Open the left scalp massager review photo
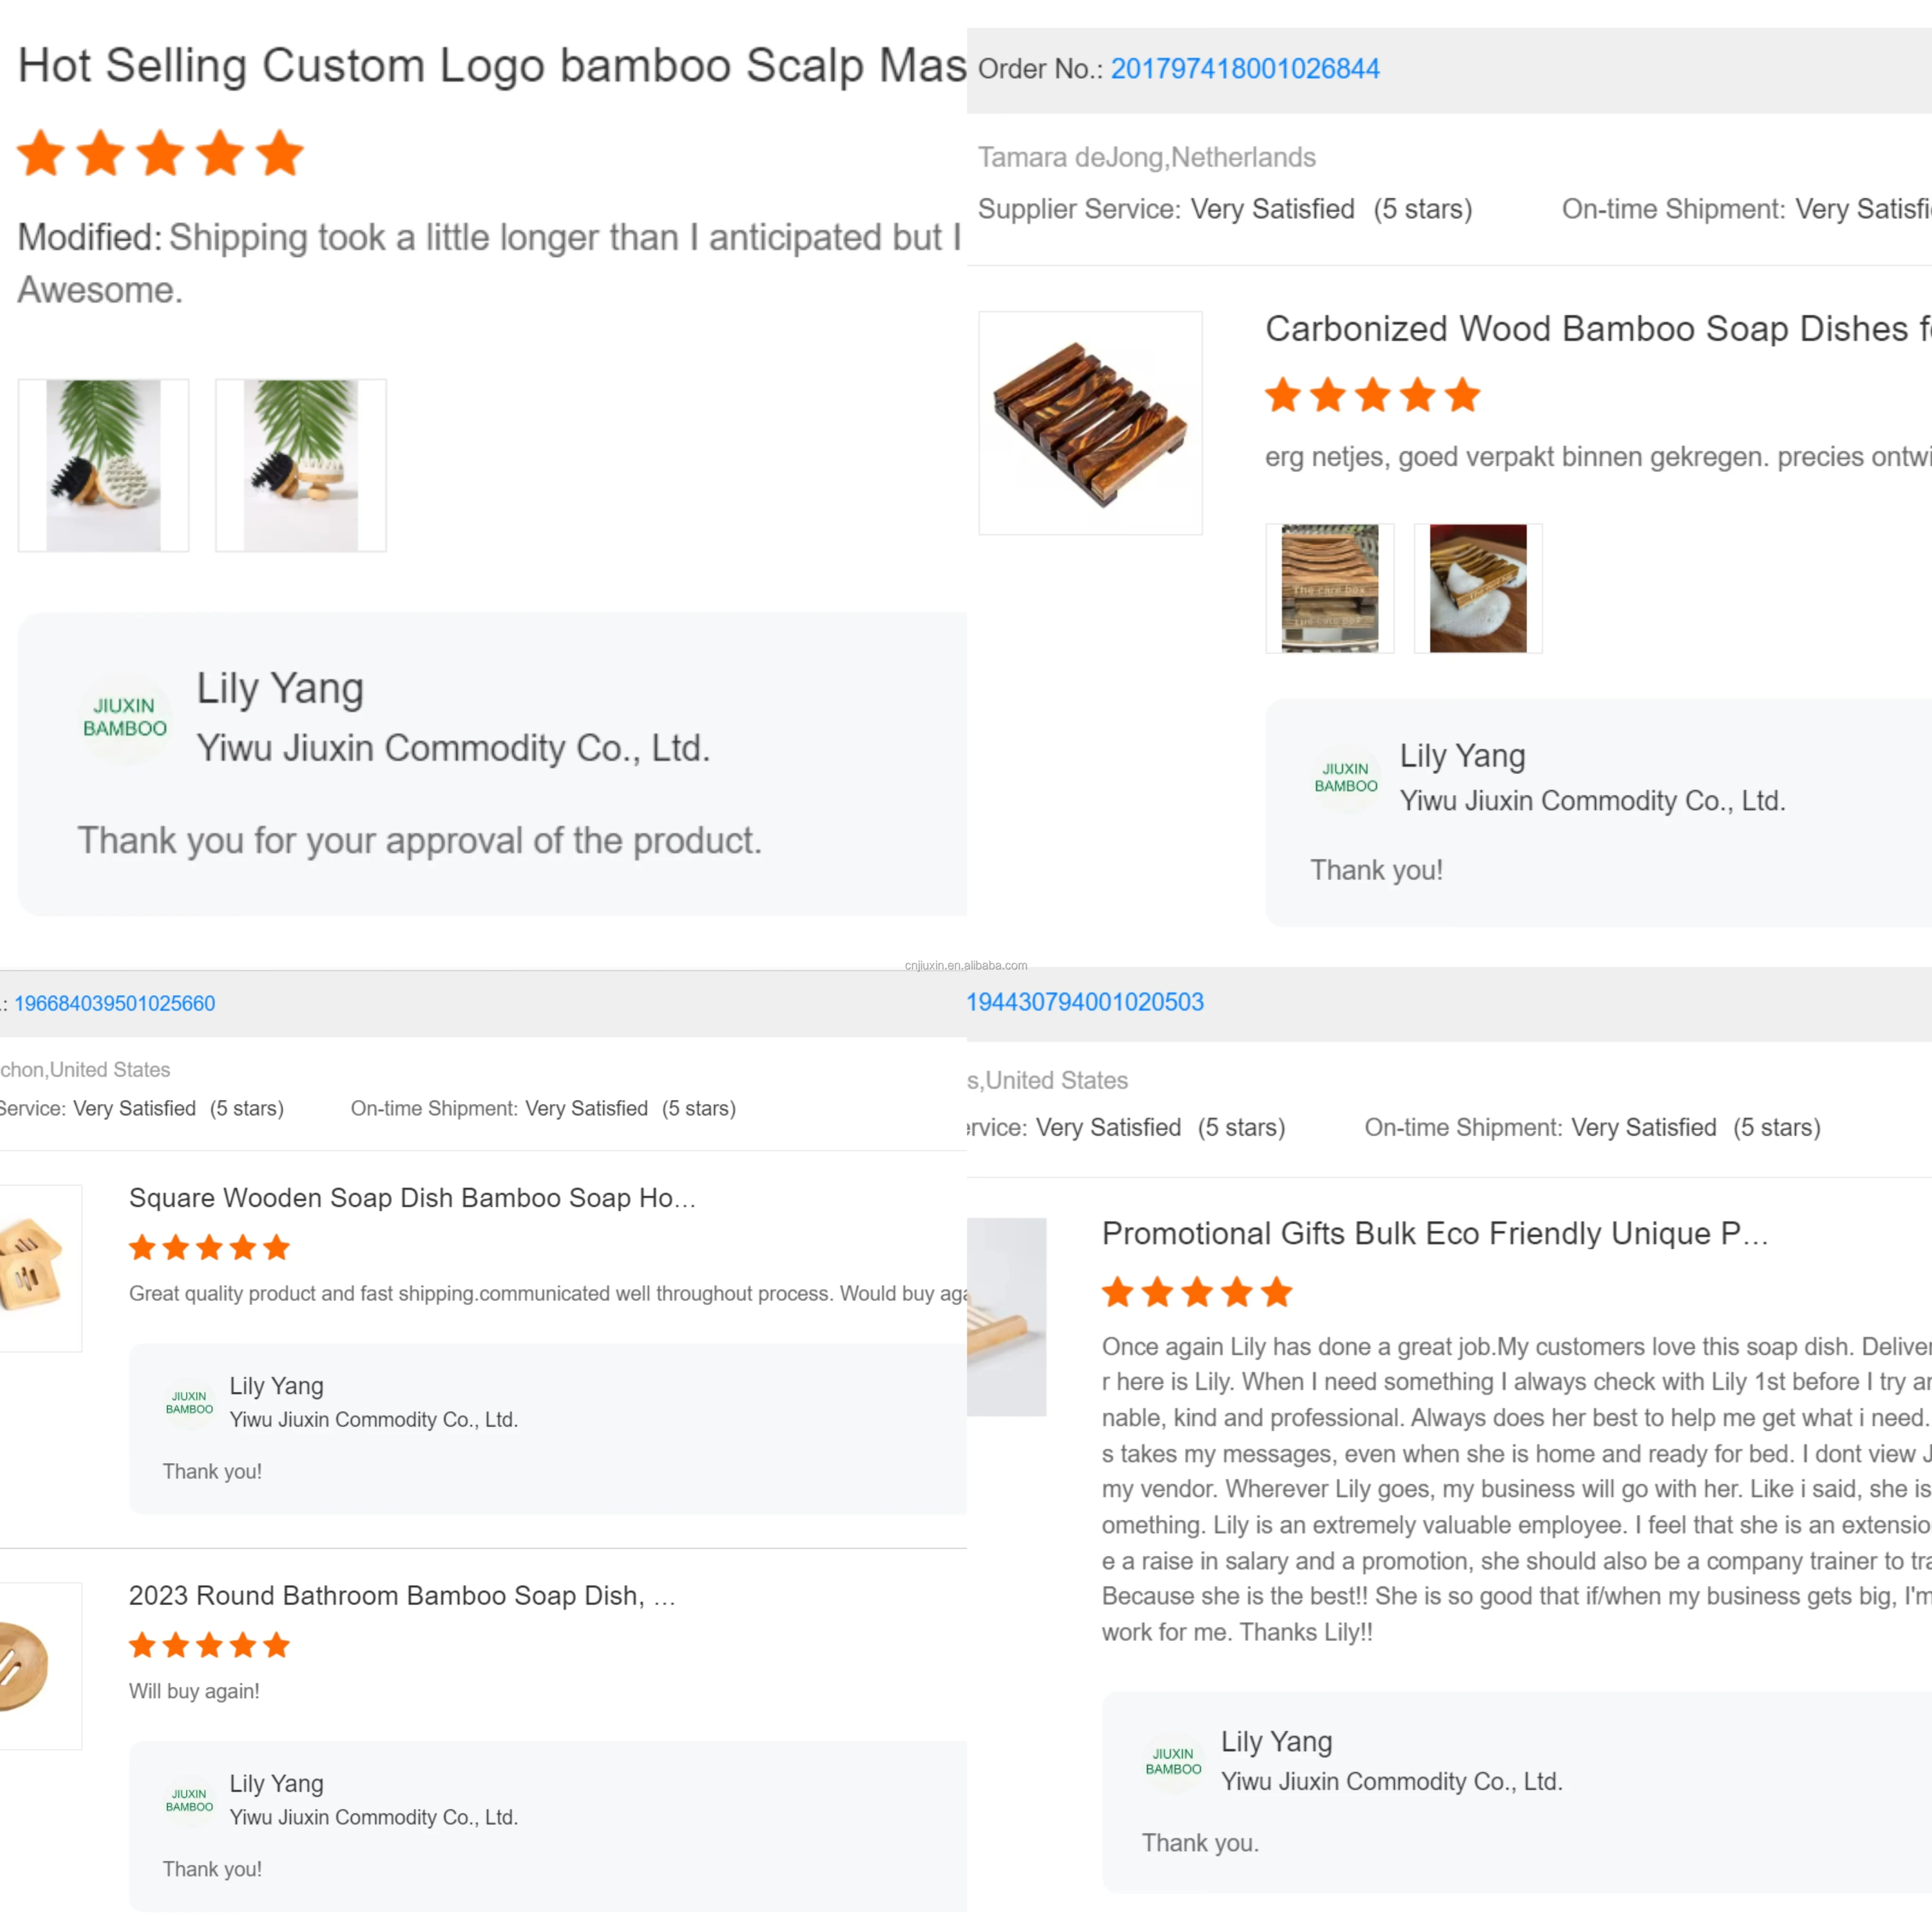1932x1932 pixels. (103, 465)
